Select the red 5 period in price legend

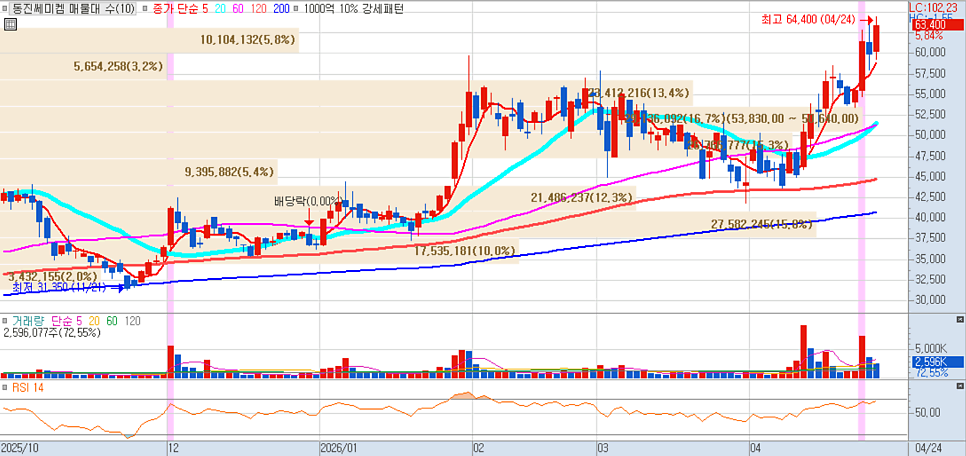pos(204,10)
